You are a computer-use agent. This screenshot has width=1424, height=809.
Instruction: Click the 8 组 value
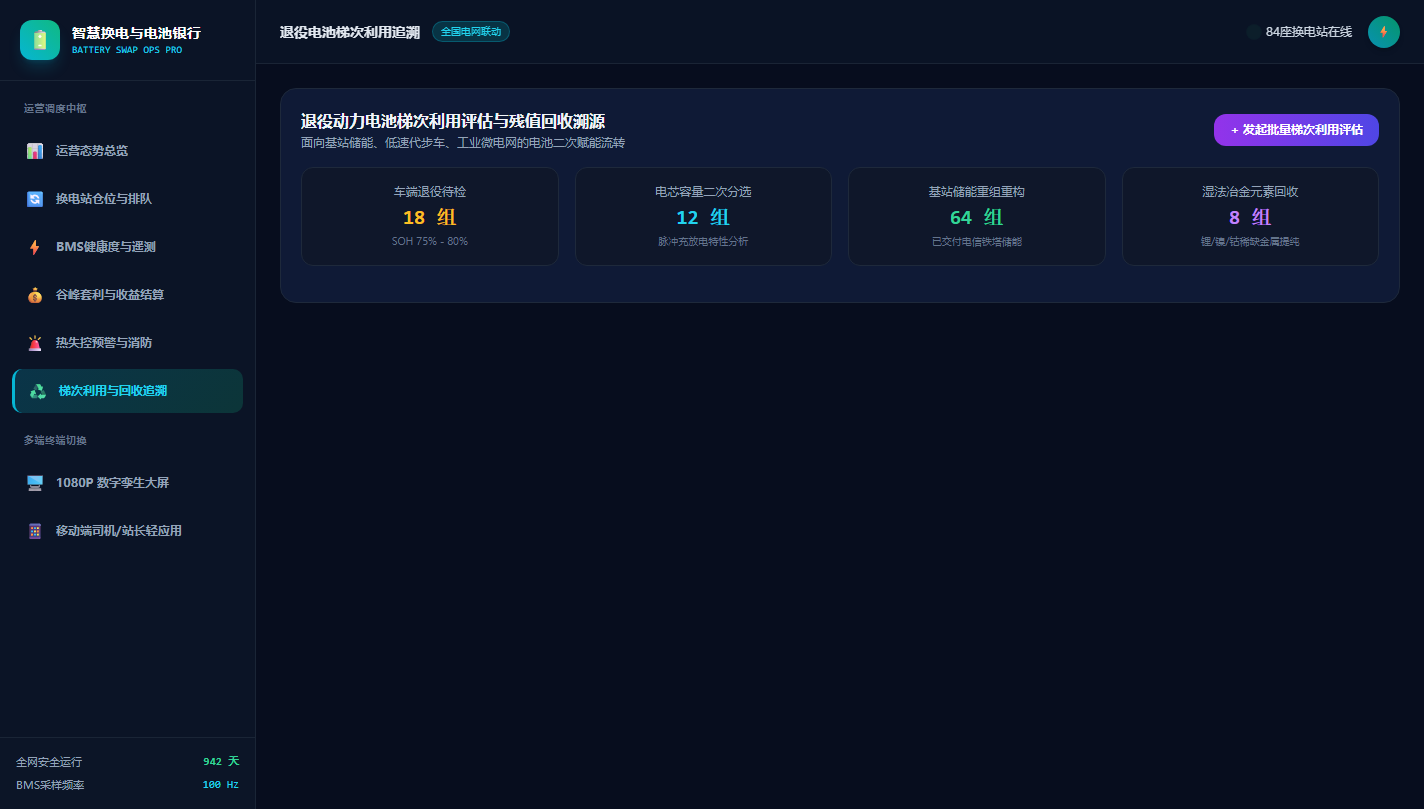tap(1250, 217)
